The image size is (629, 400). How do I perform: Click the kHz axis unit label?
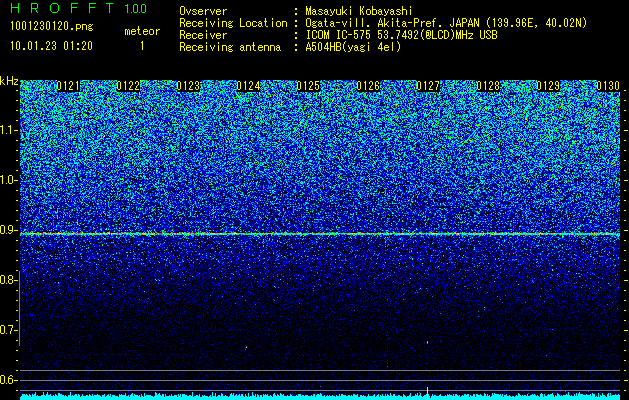pyautogui.click(x=9, y=81)
